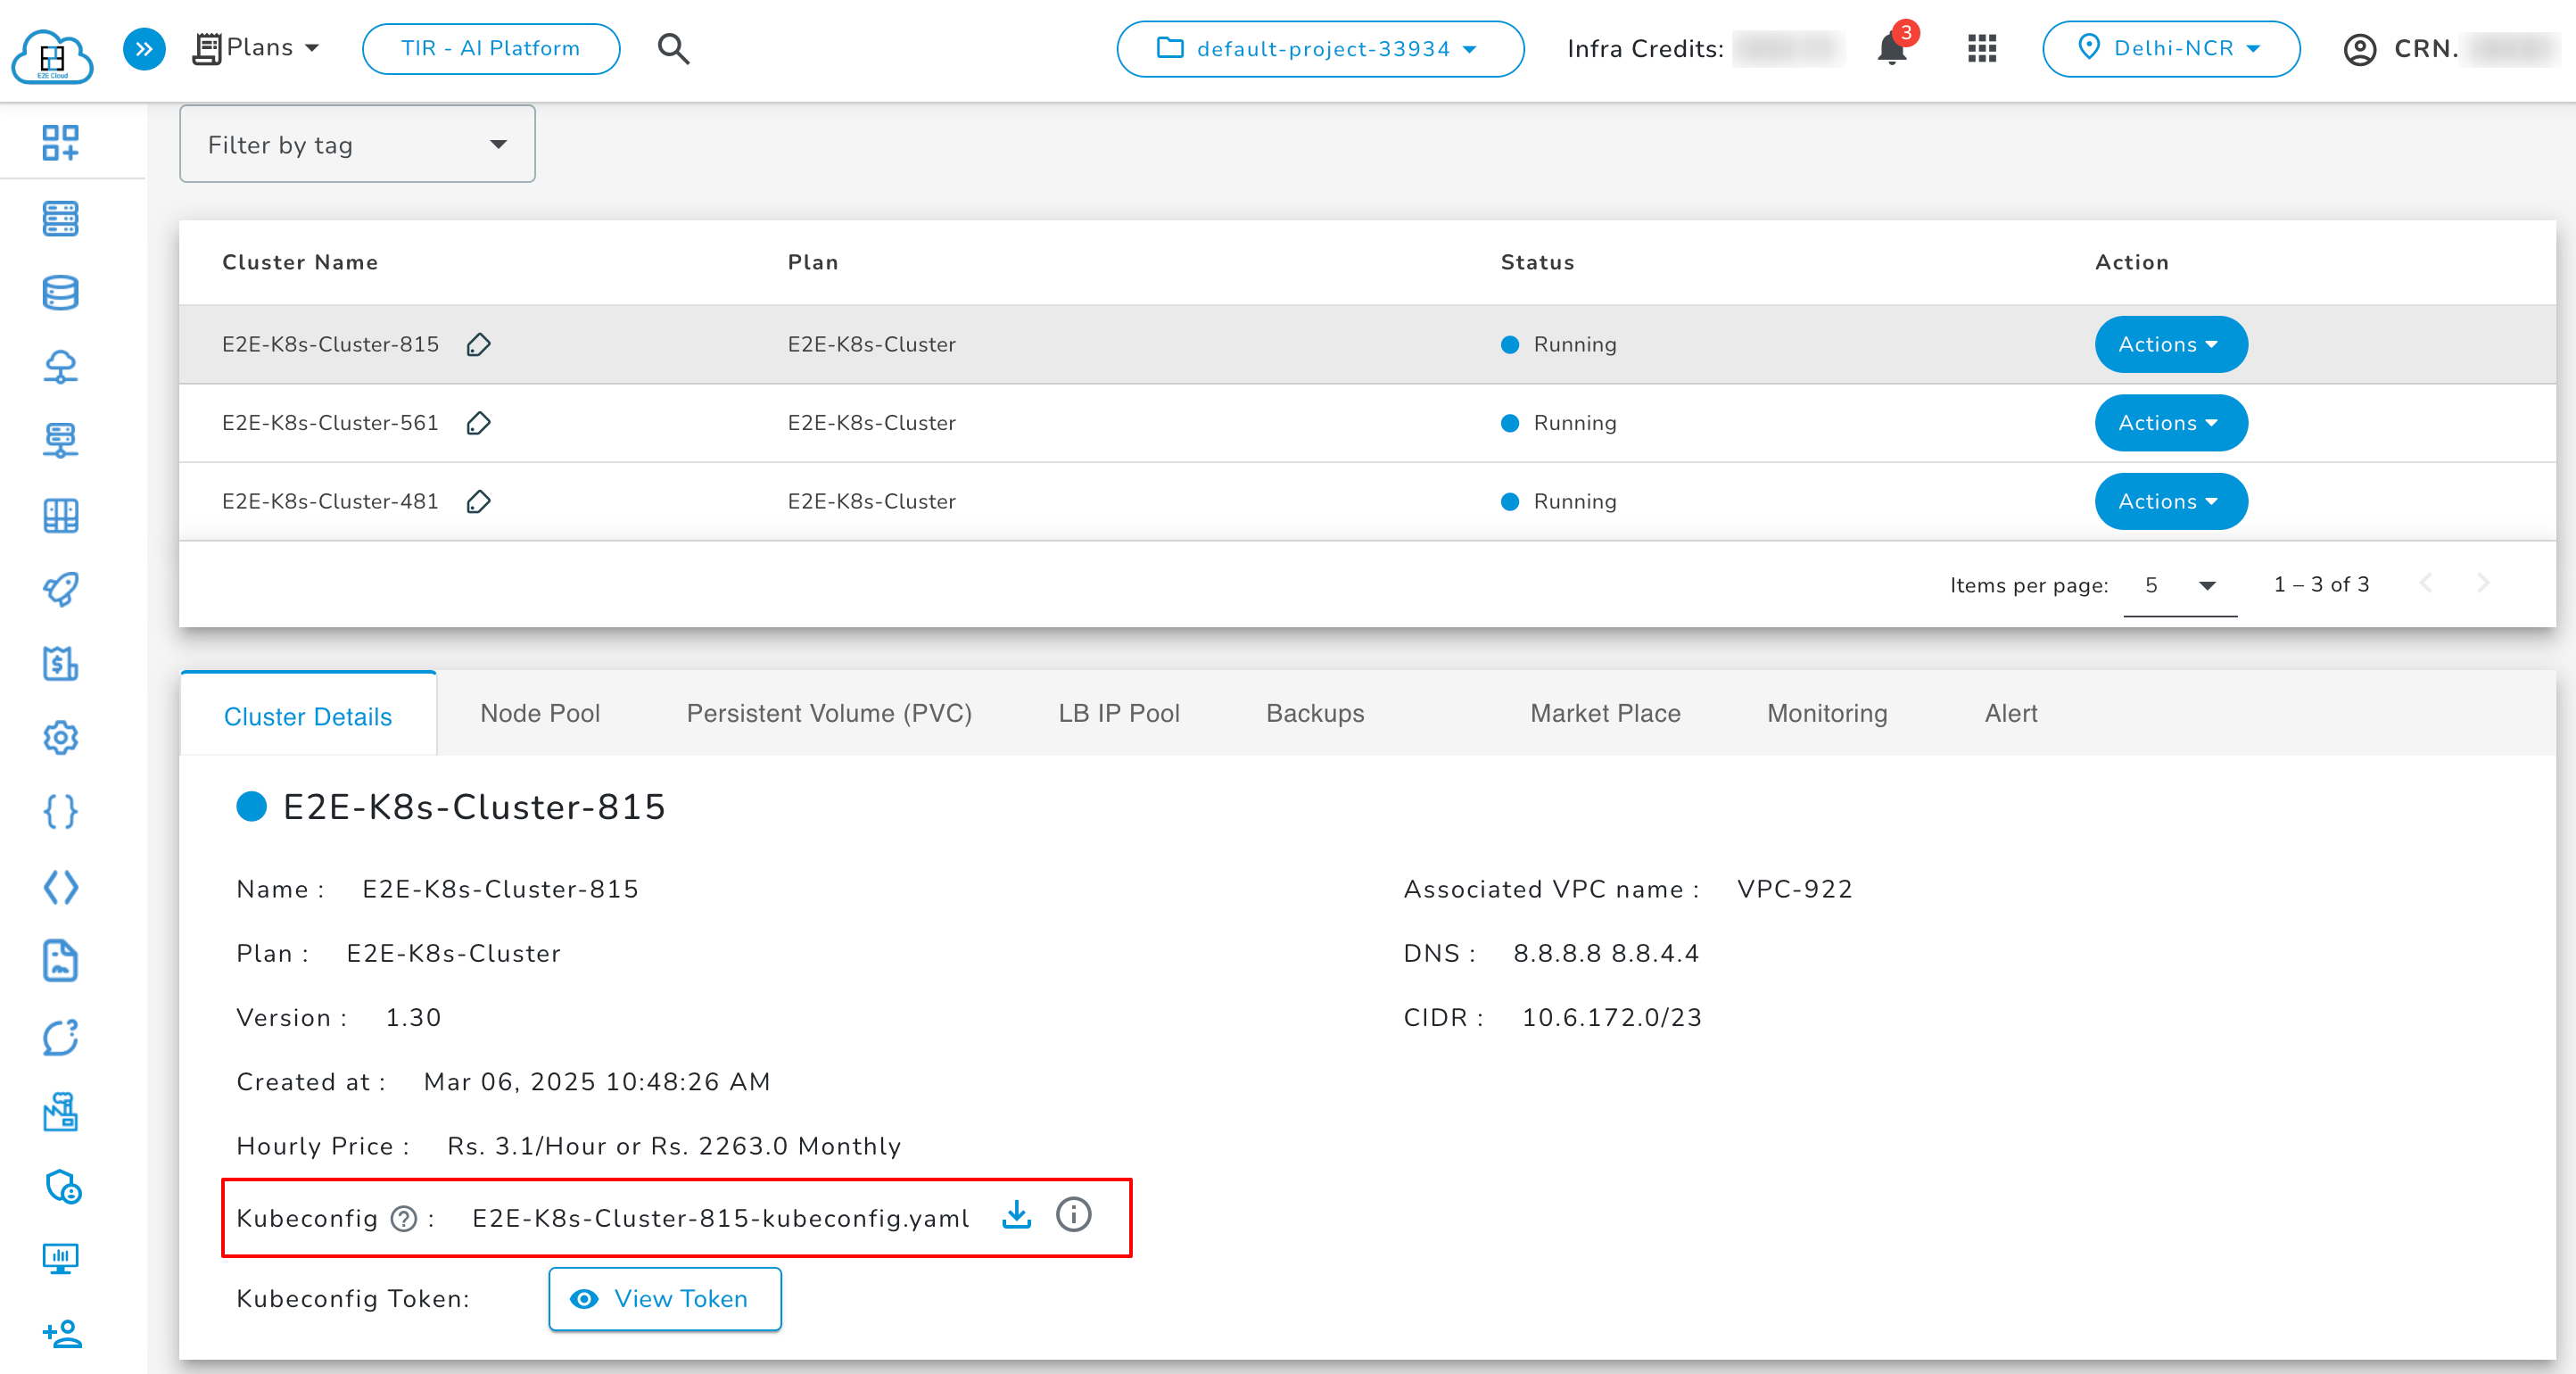
Task: Click the E2E Cloud logo
Action: [x=52, y=55]
